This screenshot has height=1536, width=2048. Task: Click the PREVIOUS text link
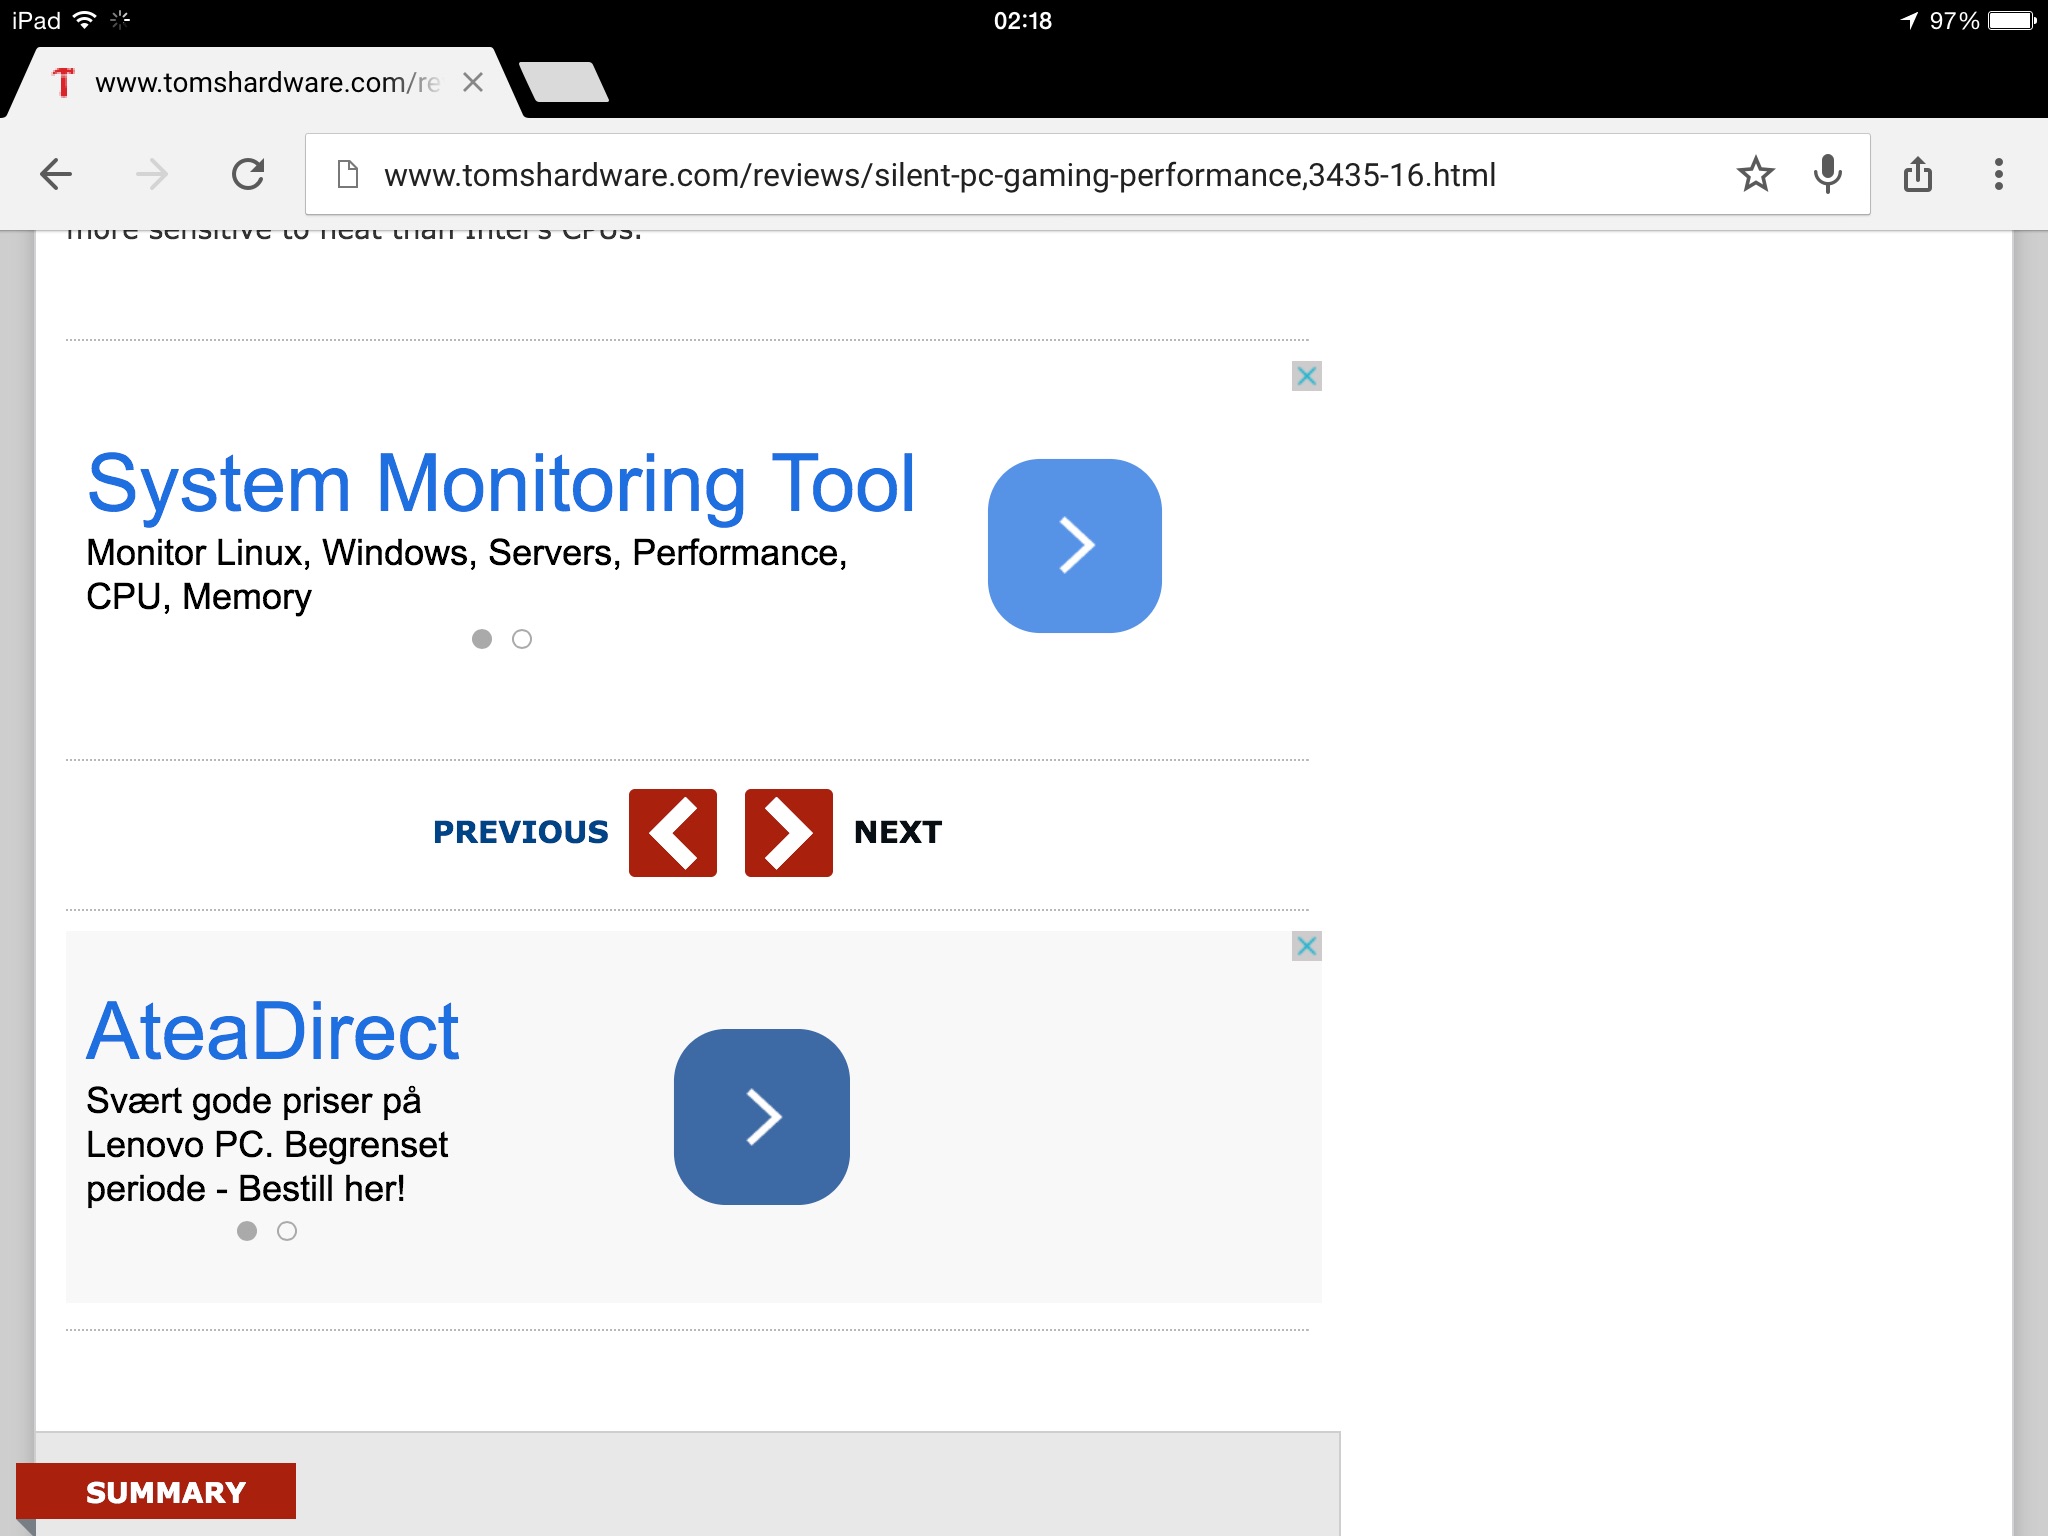520,832
